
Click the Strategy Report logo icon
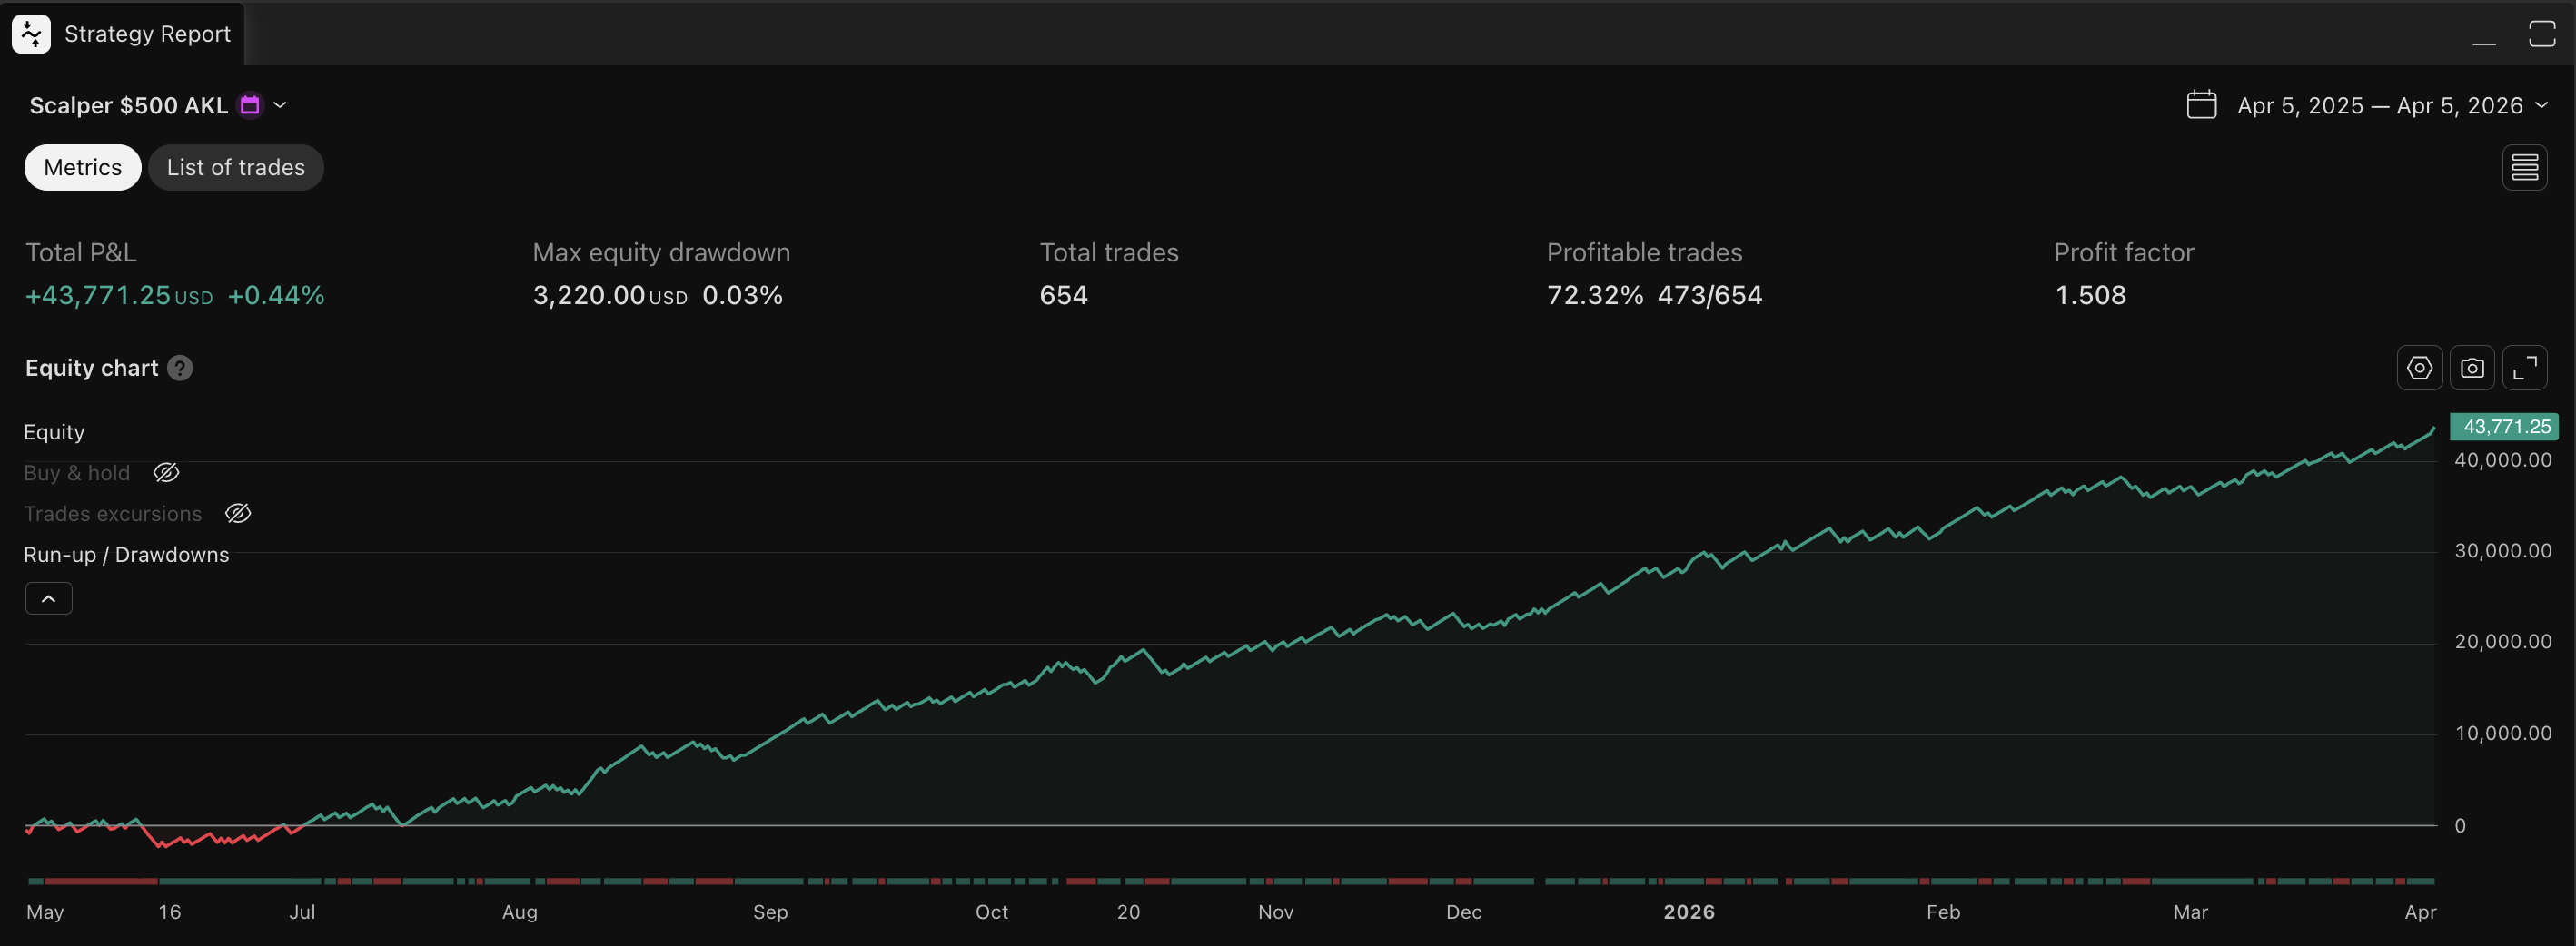[29, 33]
